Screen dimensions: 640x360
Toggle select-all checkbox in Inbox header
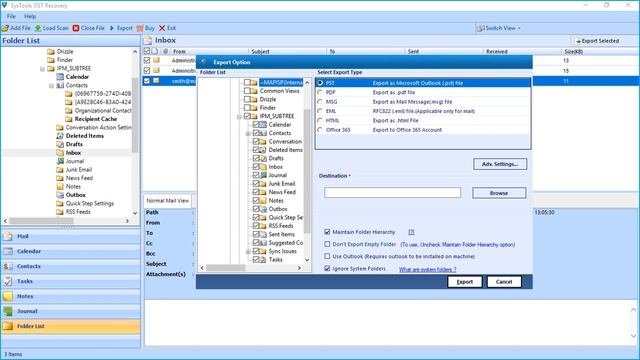(147, 51)
